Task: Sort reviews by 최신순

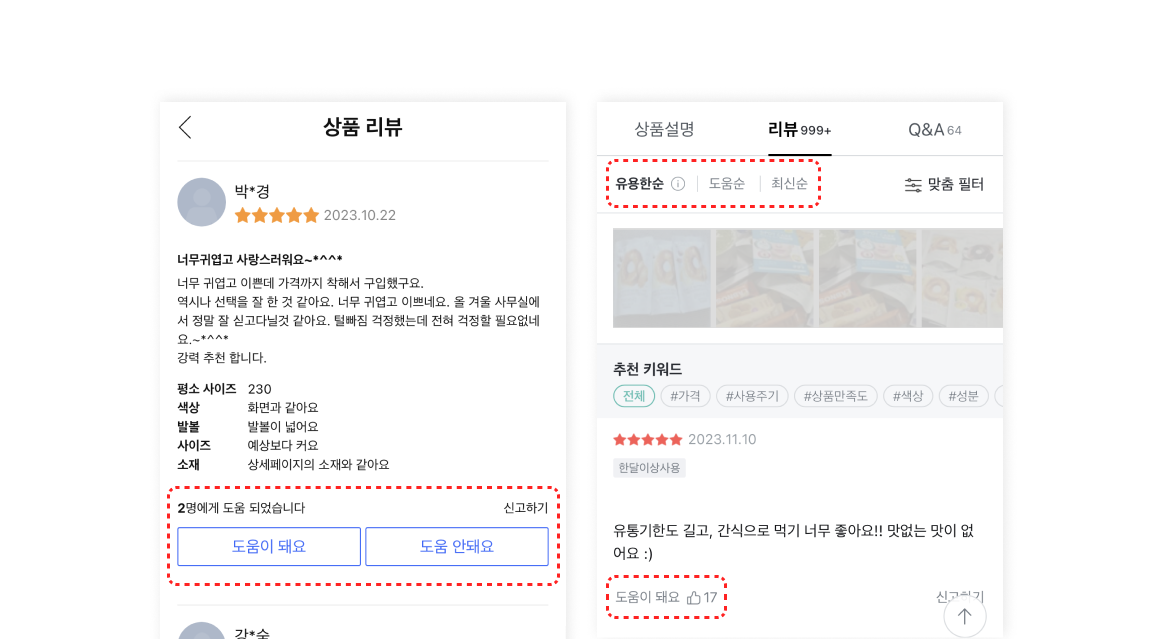Action: (x=789, y=184)
